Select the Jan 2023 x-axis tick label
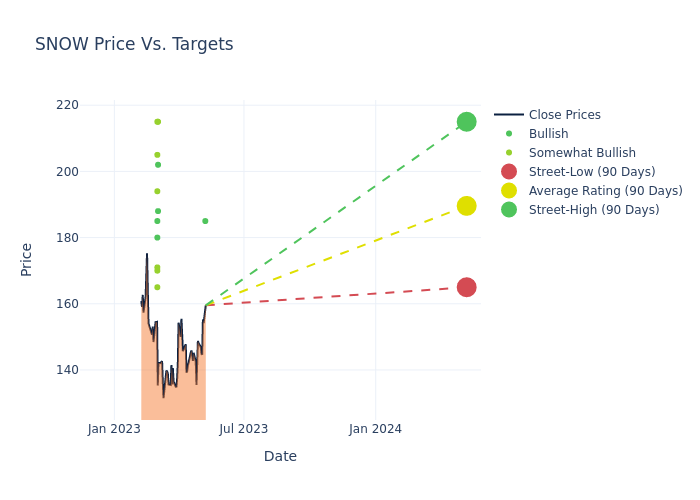The image size is (700, 500). pos(114,429)
